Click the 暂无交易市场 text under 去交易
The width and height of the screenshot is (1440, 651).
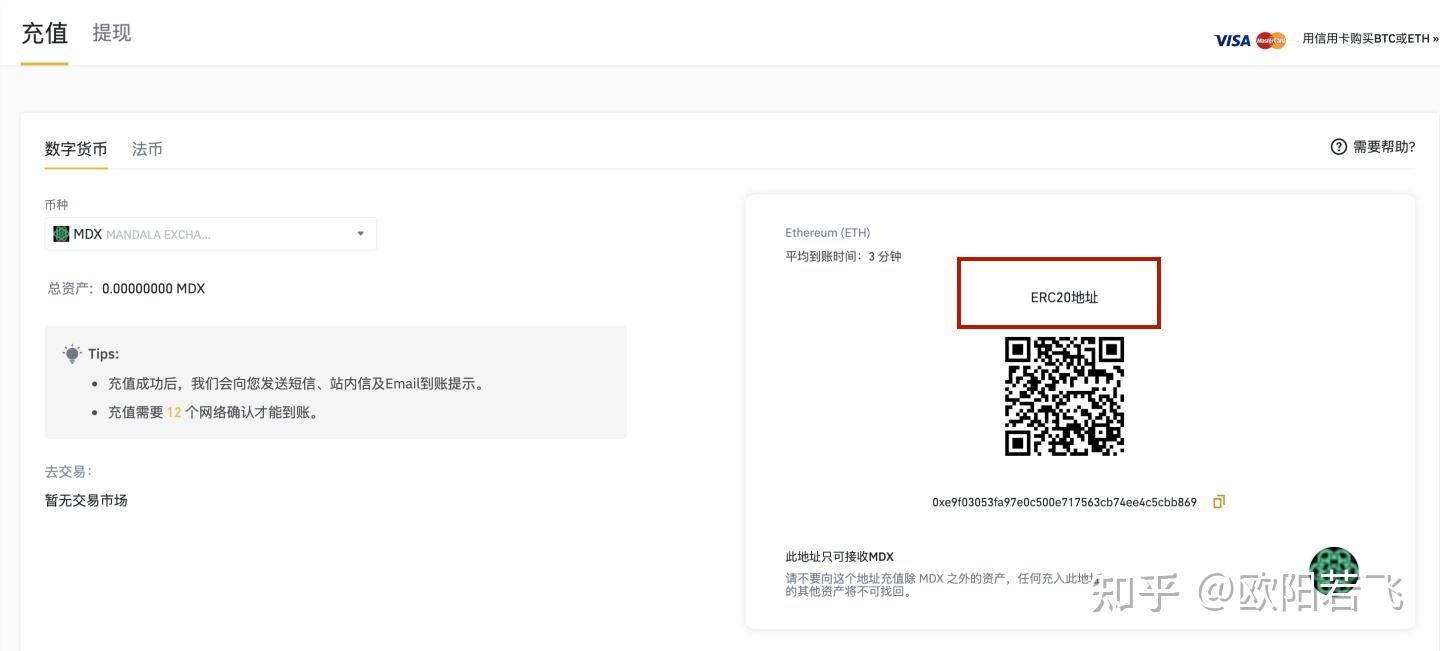(86, 500)
